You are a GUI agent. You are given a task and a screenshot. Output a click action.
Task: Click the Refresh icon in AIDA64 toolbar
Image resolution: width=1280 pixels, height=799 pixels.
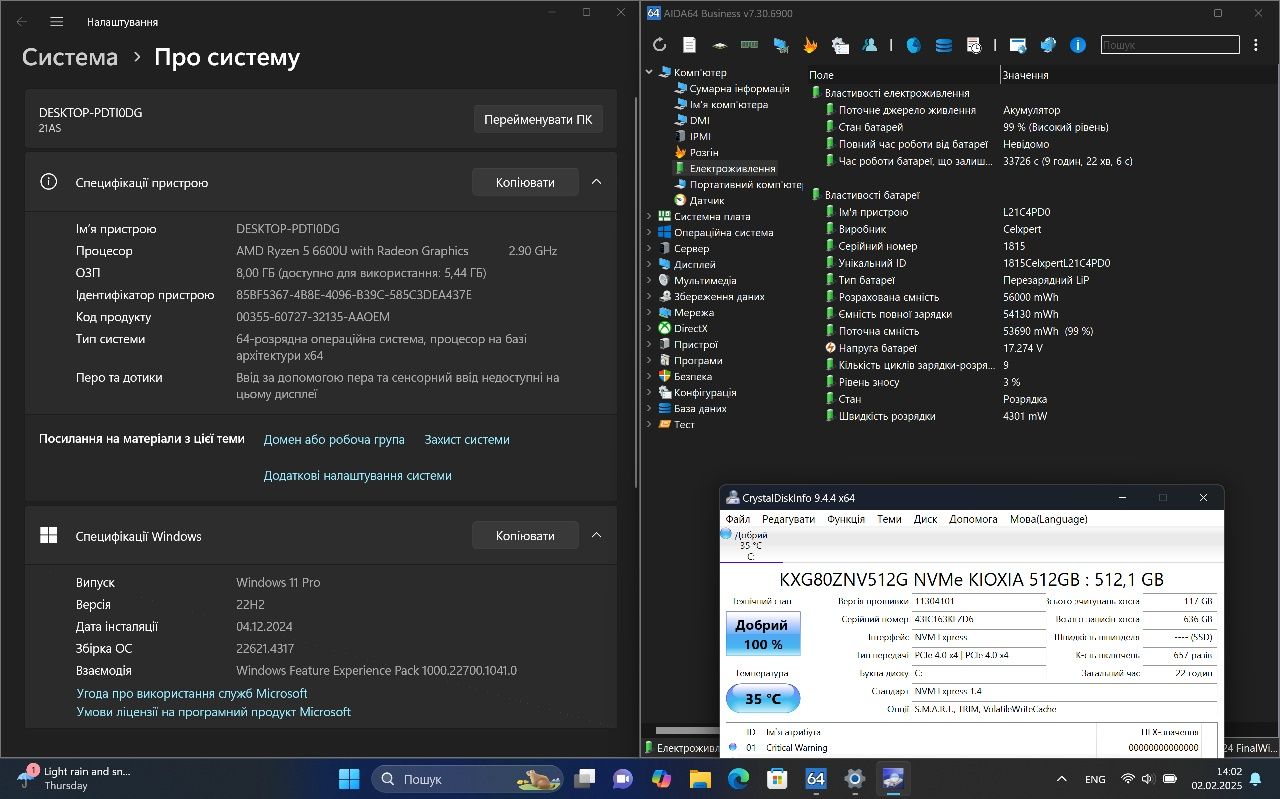(x=659, y=45)
